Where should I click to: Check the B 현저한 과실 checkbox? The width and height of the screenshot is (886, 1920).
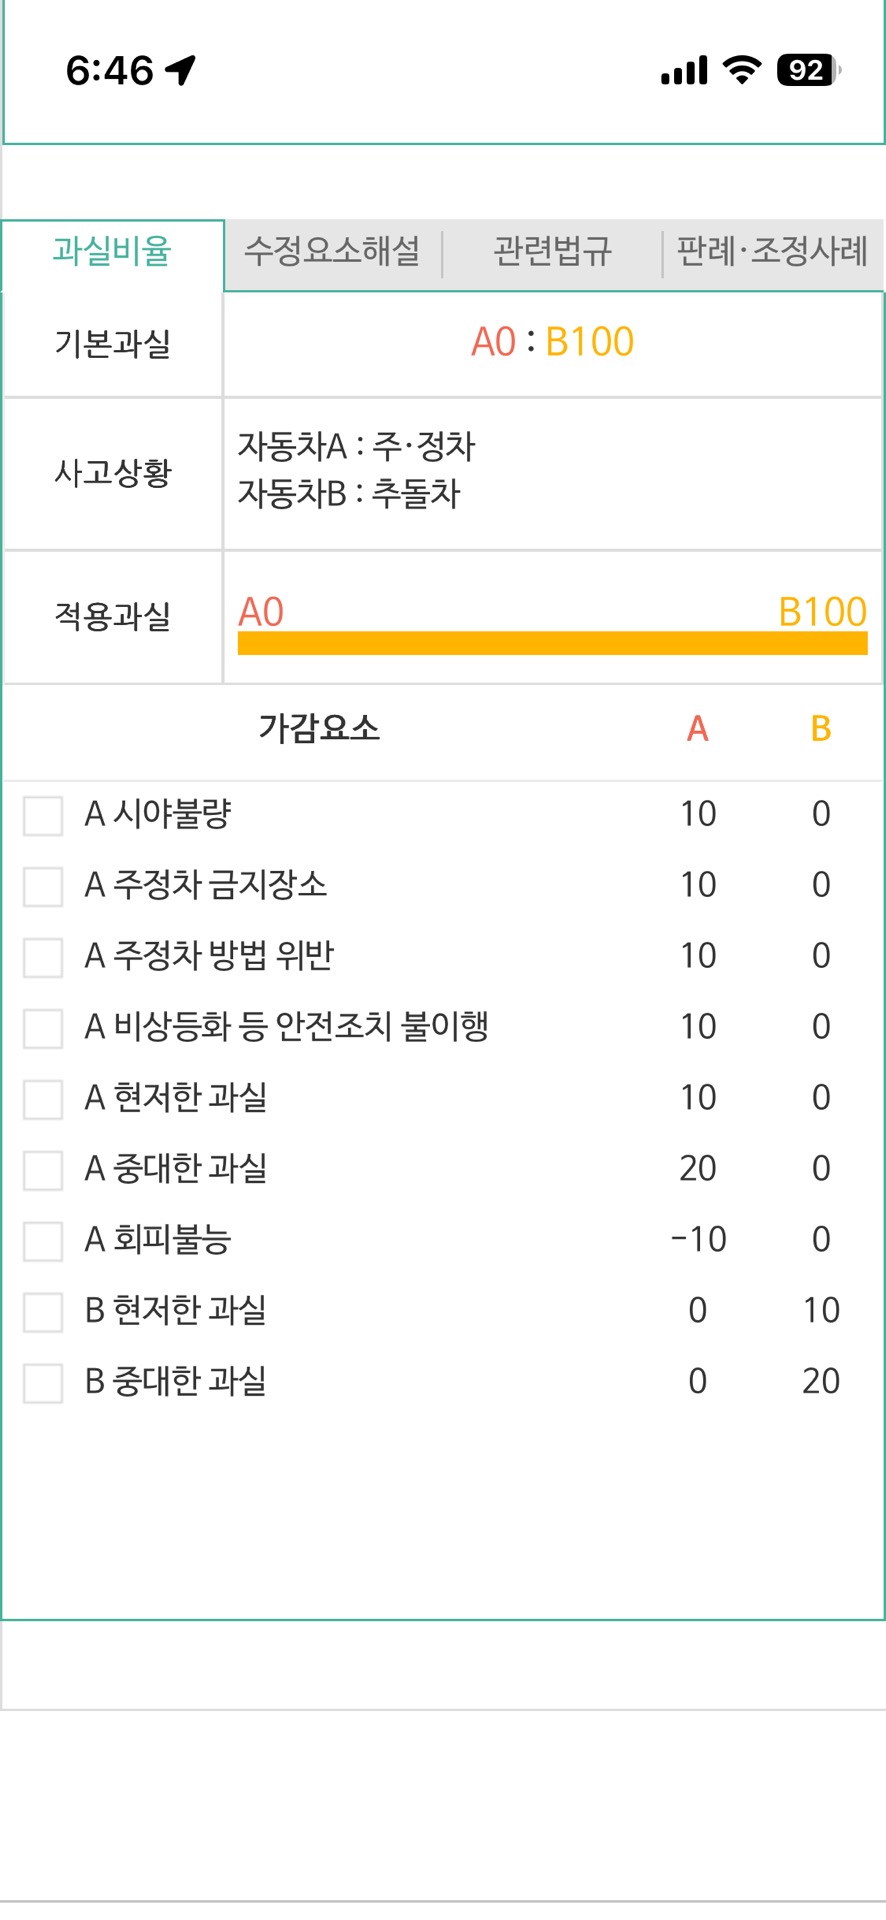pos(43,1312)
